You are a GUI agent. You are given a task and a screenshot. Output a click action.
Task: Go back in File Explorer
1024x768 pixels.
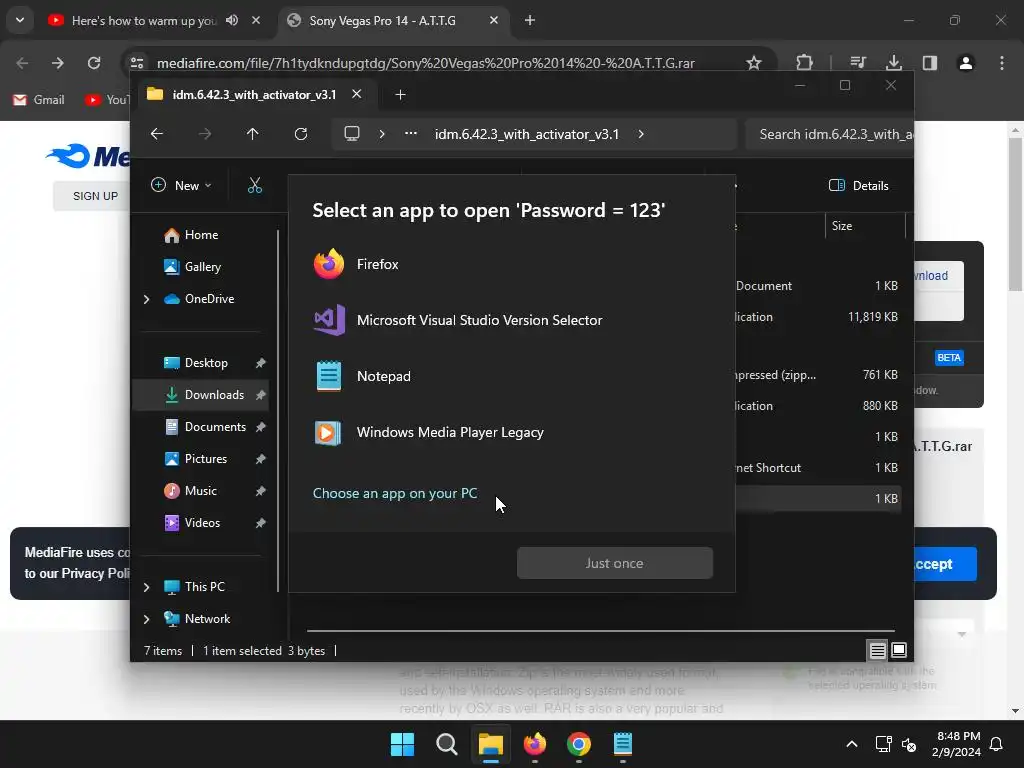157,134
